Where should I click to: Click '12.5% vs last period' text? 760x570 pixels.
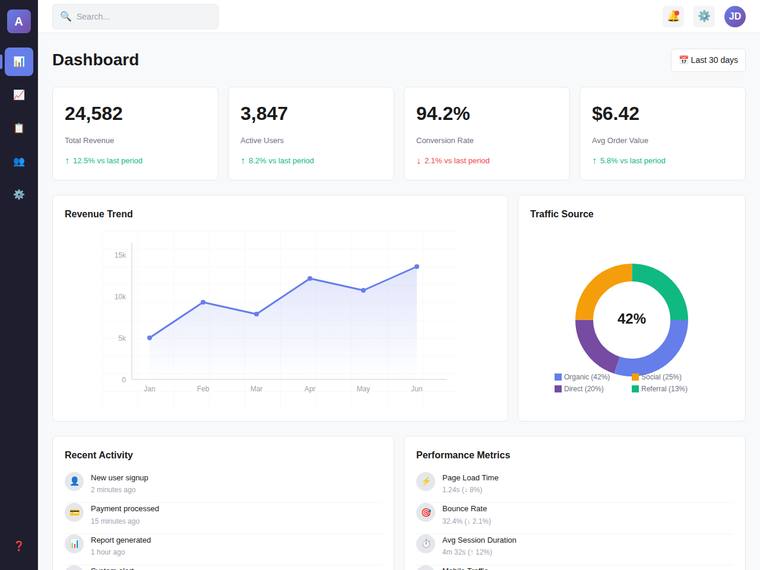108,160
